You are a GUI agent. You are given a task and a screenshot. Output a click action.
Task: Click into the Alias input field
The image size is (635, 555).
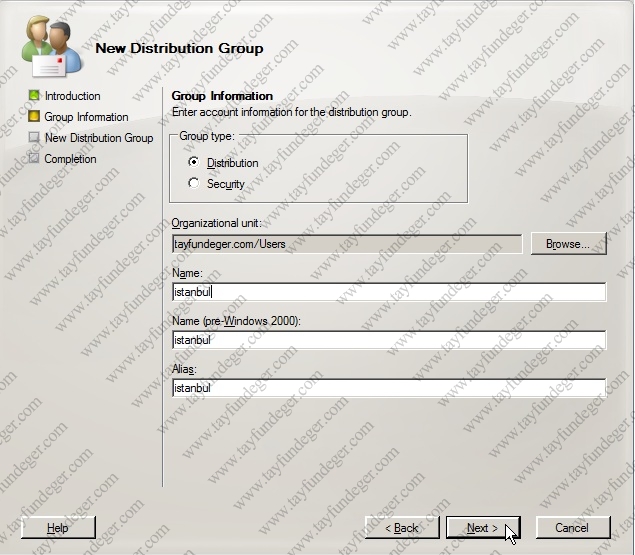pos(389,388)
